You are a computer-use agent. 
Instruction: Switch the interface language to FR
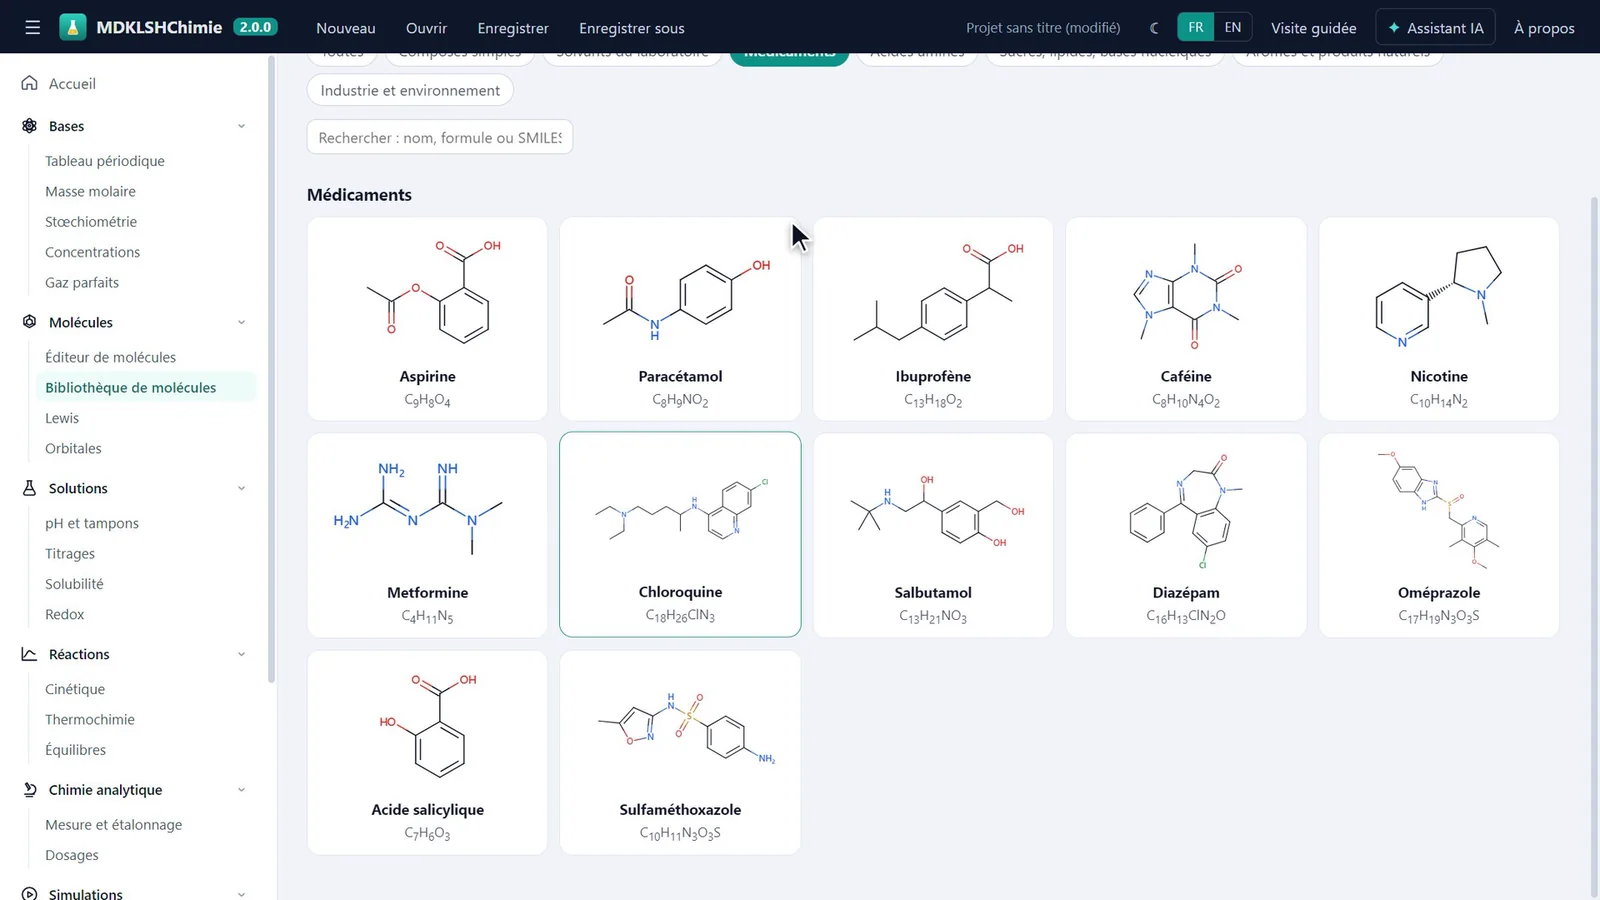point(1196,27)
